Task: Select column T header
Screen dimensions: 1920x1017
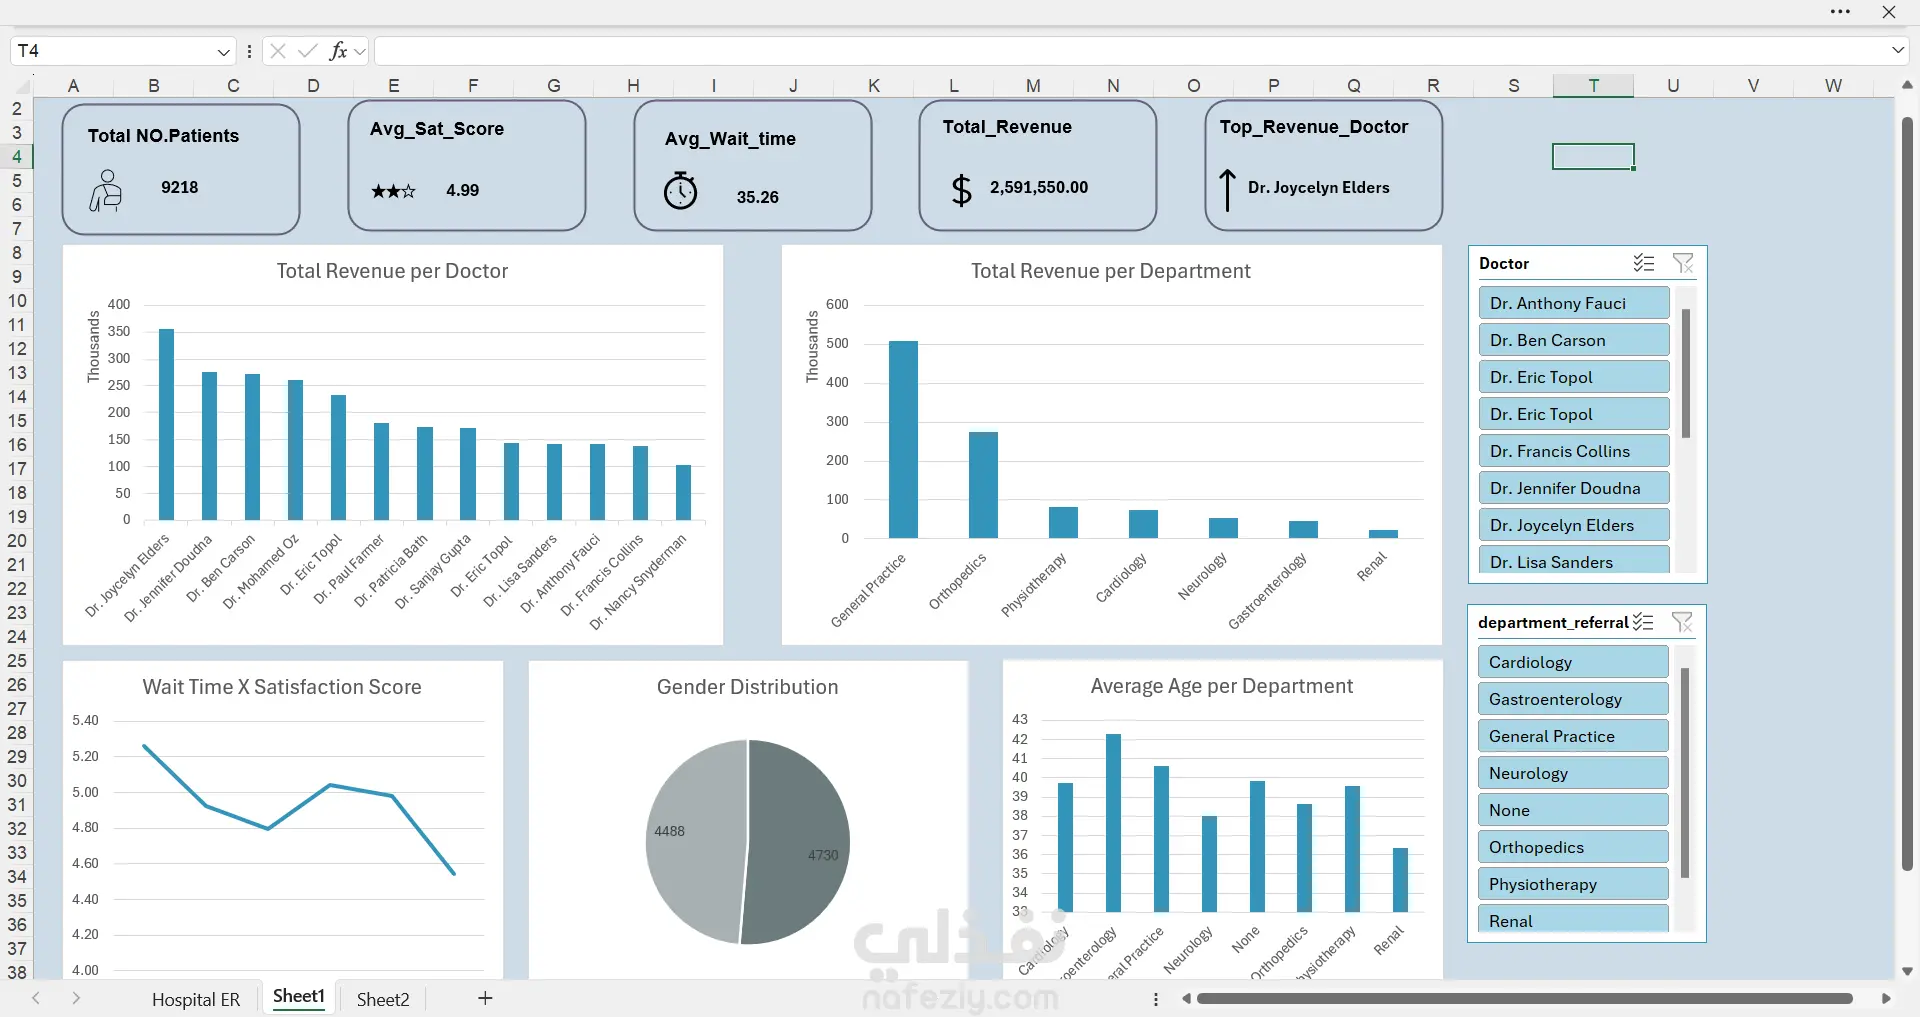Action: 1593,86
